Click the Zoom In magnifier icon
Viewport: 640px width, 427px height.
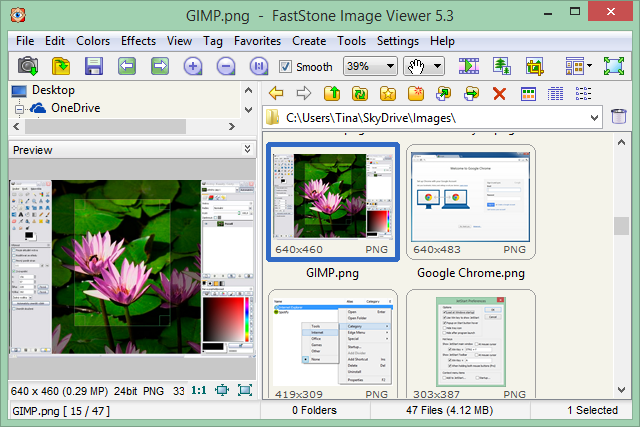pos(194,67)
